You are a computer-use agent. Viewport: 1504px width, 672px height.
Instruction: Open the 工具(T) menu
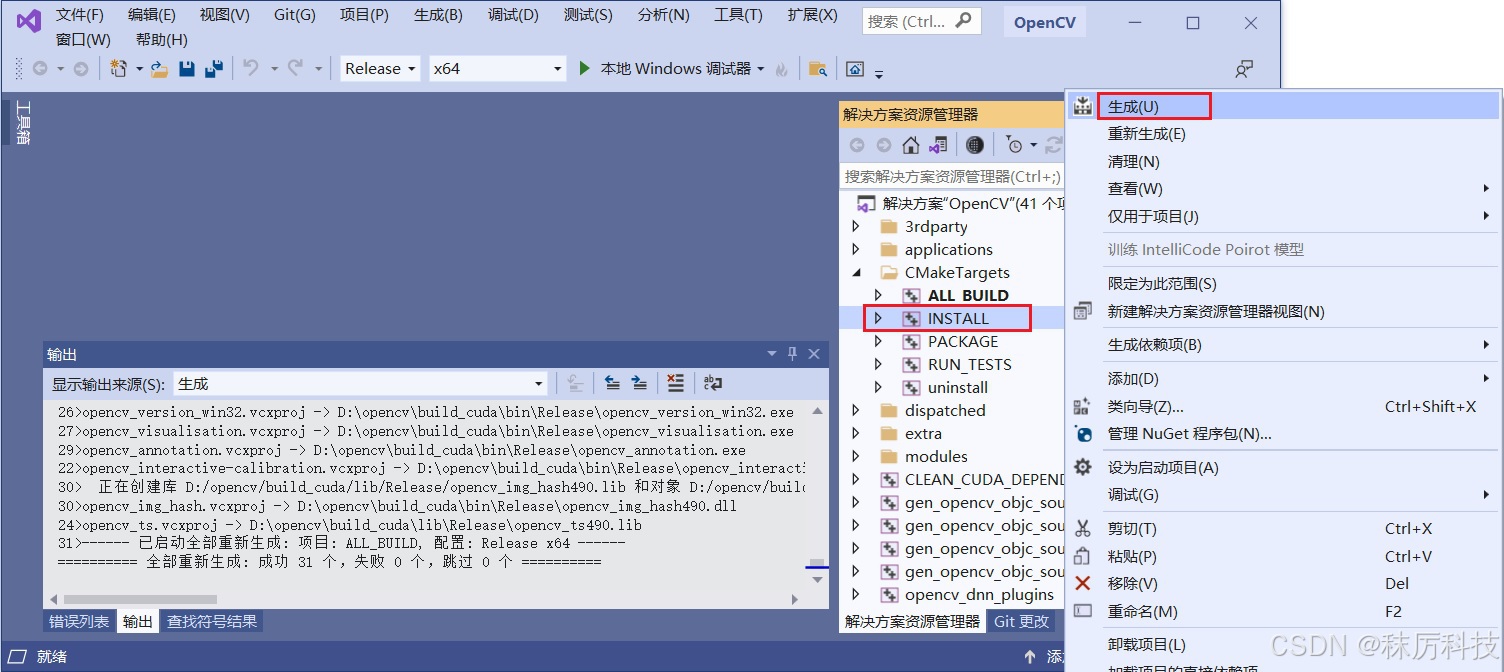pos(738,15)
